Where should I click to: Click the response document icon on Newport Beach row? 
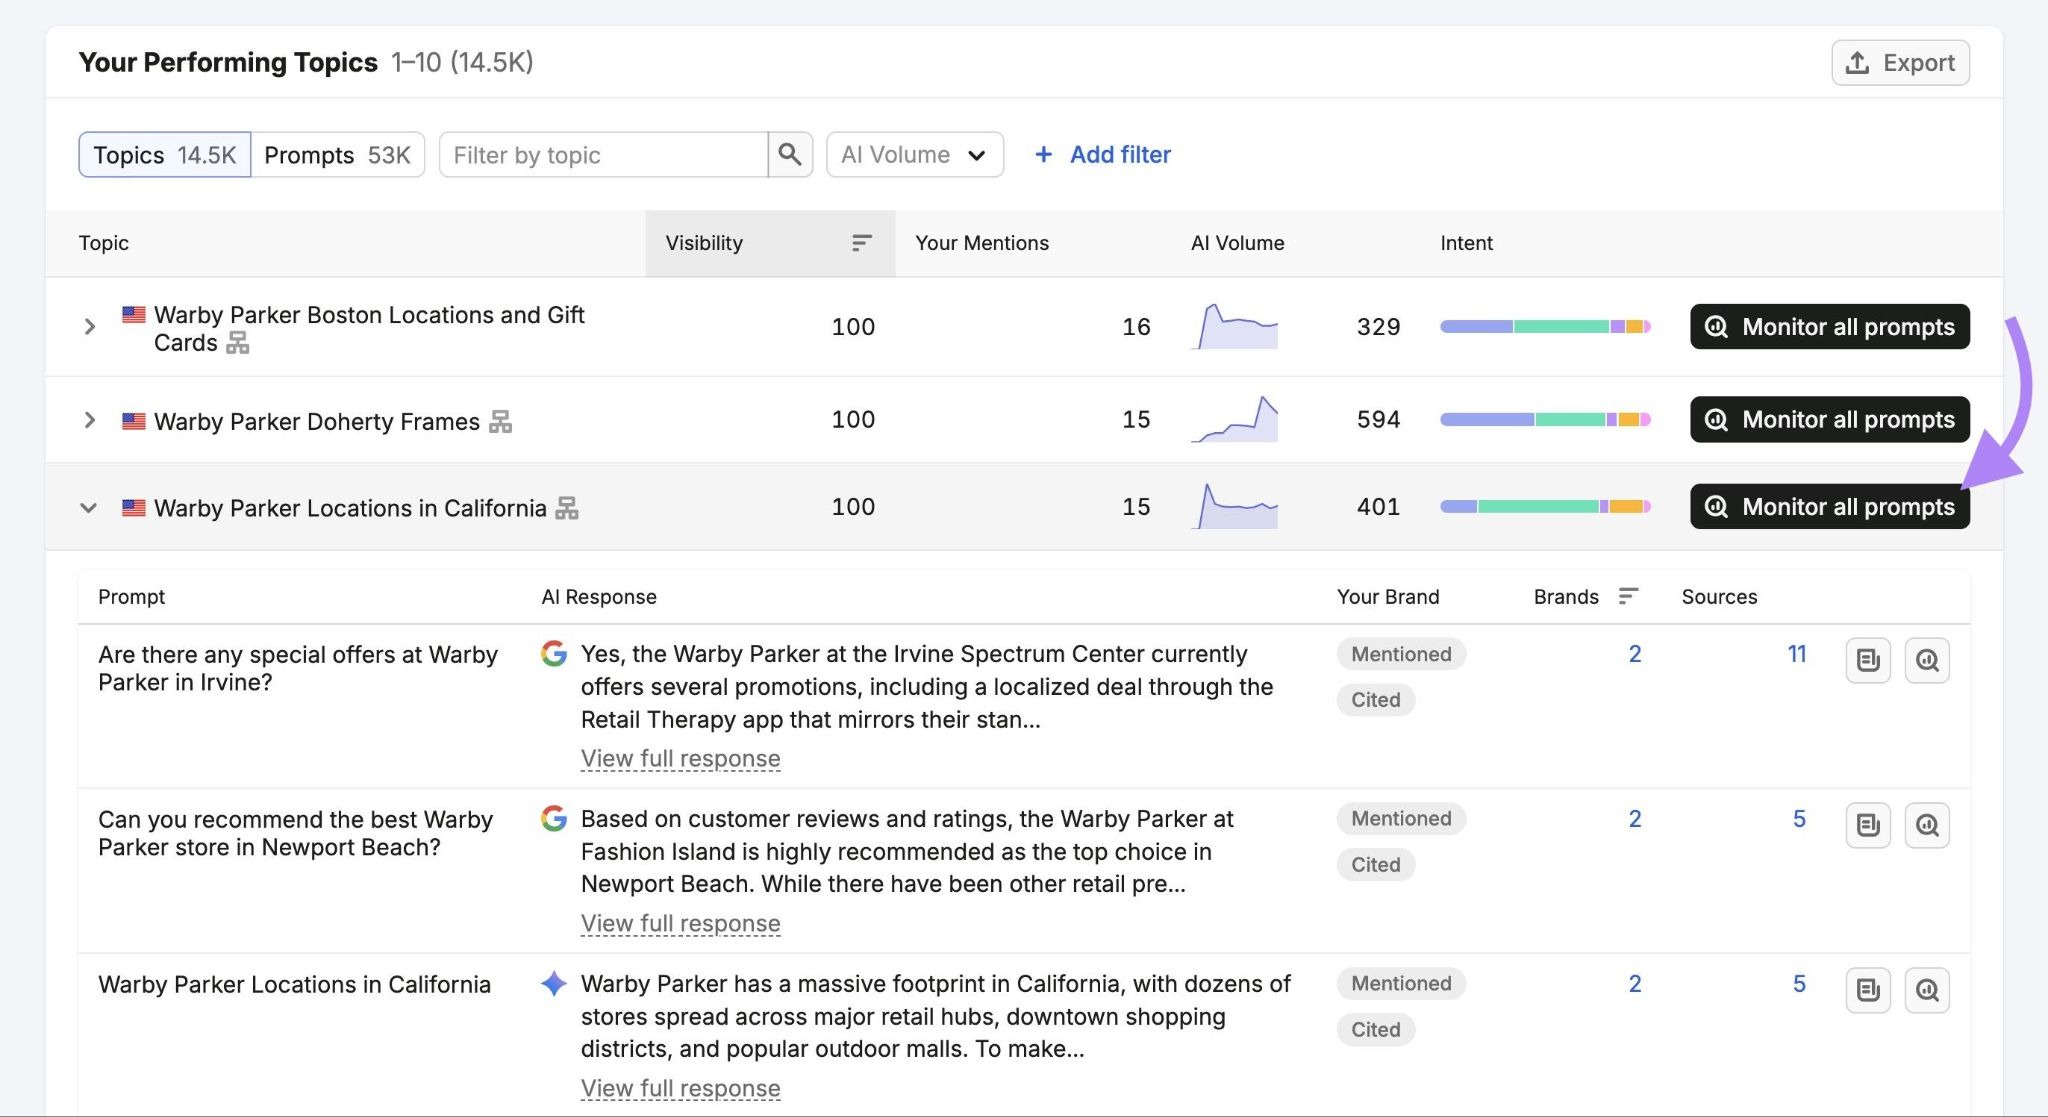click(1868, 825)
